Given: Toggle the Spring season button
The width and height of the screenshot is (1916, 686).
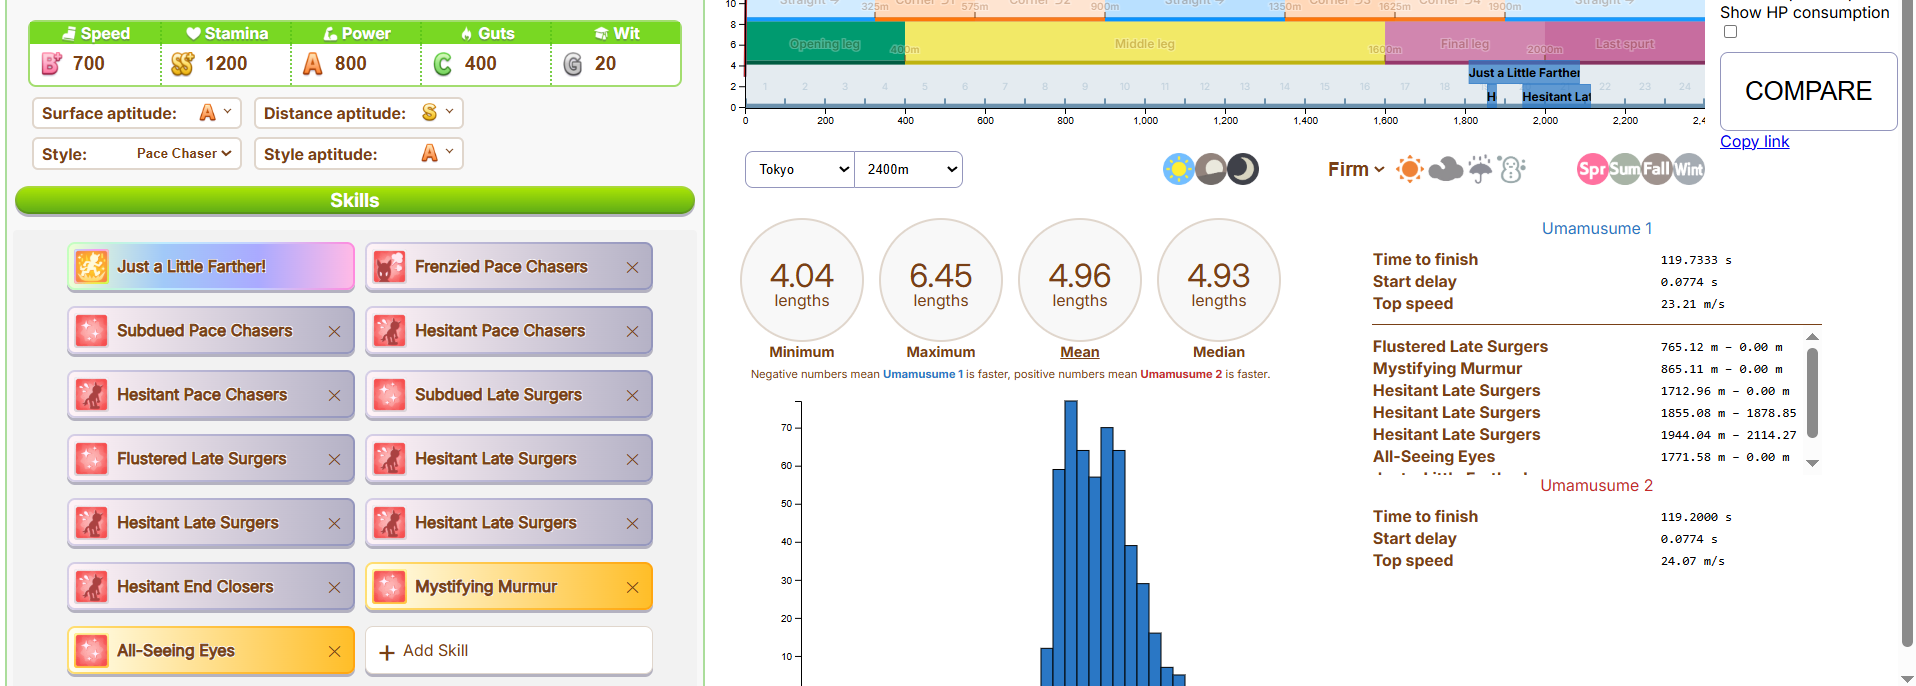Looking at the screenshot, I should pos(1592,169).
